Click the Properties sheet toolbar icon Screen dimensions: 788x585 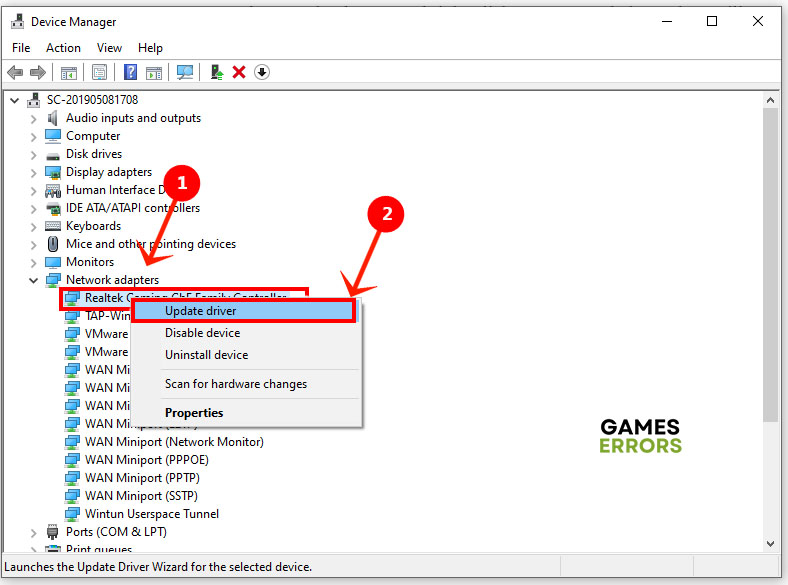pos(100,73)
